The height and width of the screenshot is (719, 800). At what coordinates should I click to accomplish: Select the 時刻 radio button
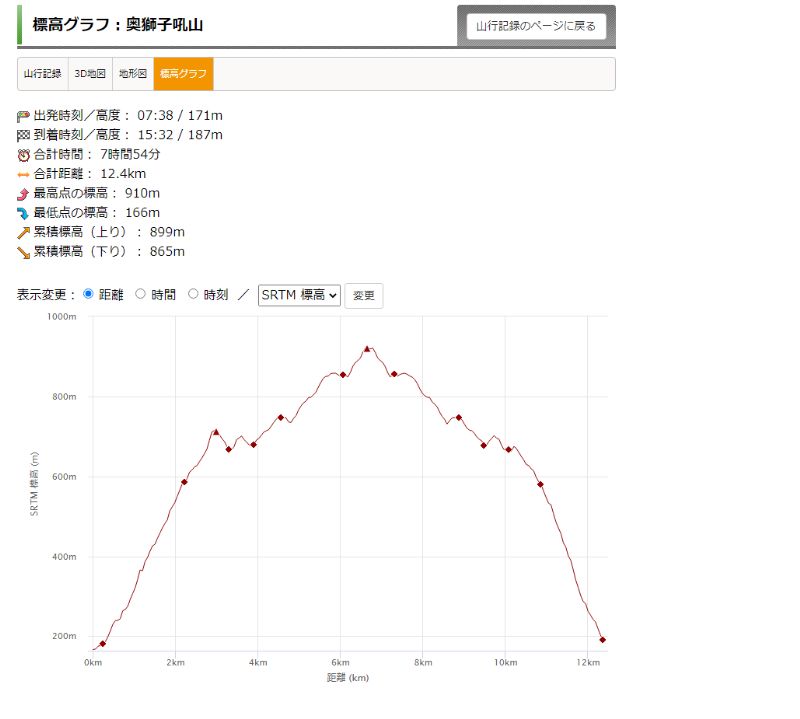pyautogui.click(x=193, y=294)
